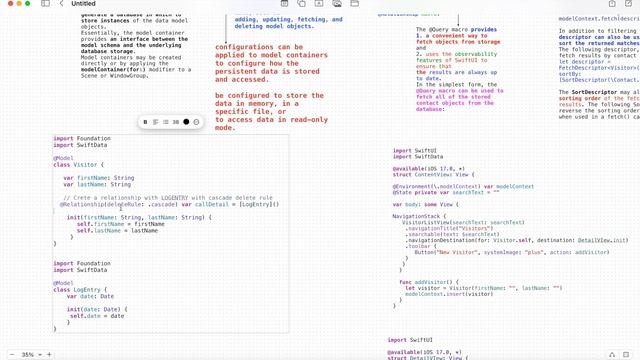Click the 'NavigationStack {' code line
The image size is (640, 360).
coord(419,216)
